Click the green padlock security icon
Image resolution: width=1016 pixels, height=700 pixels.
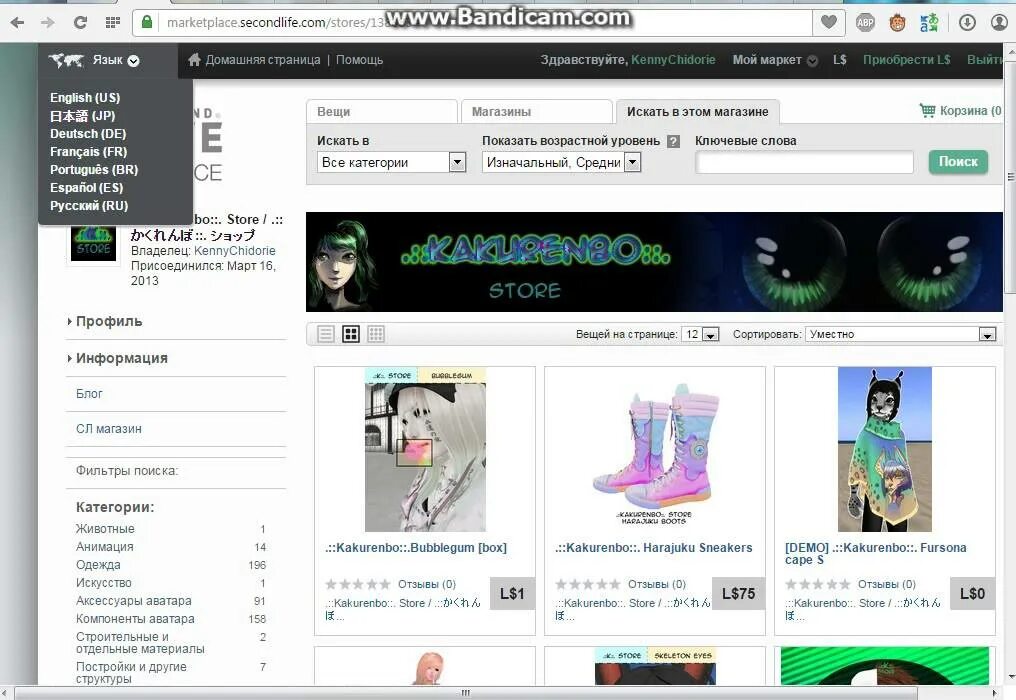click(147, 22)
